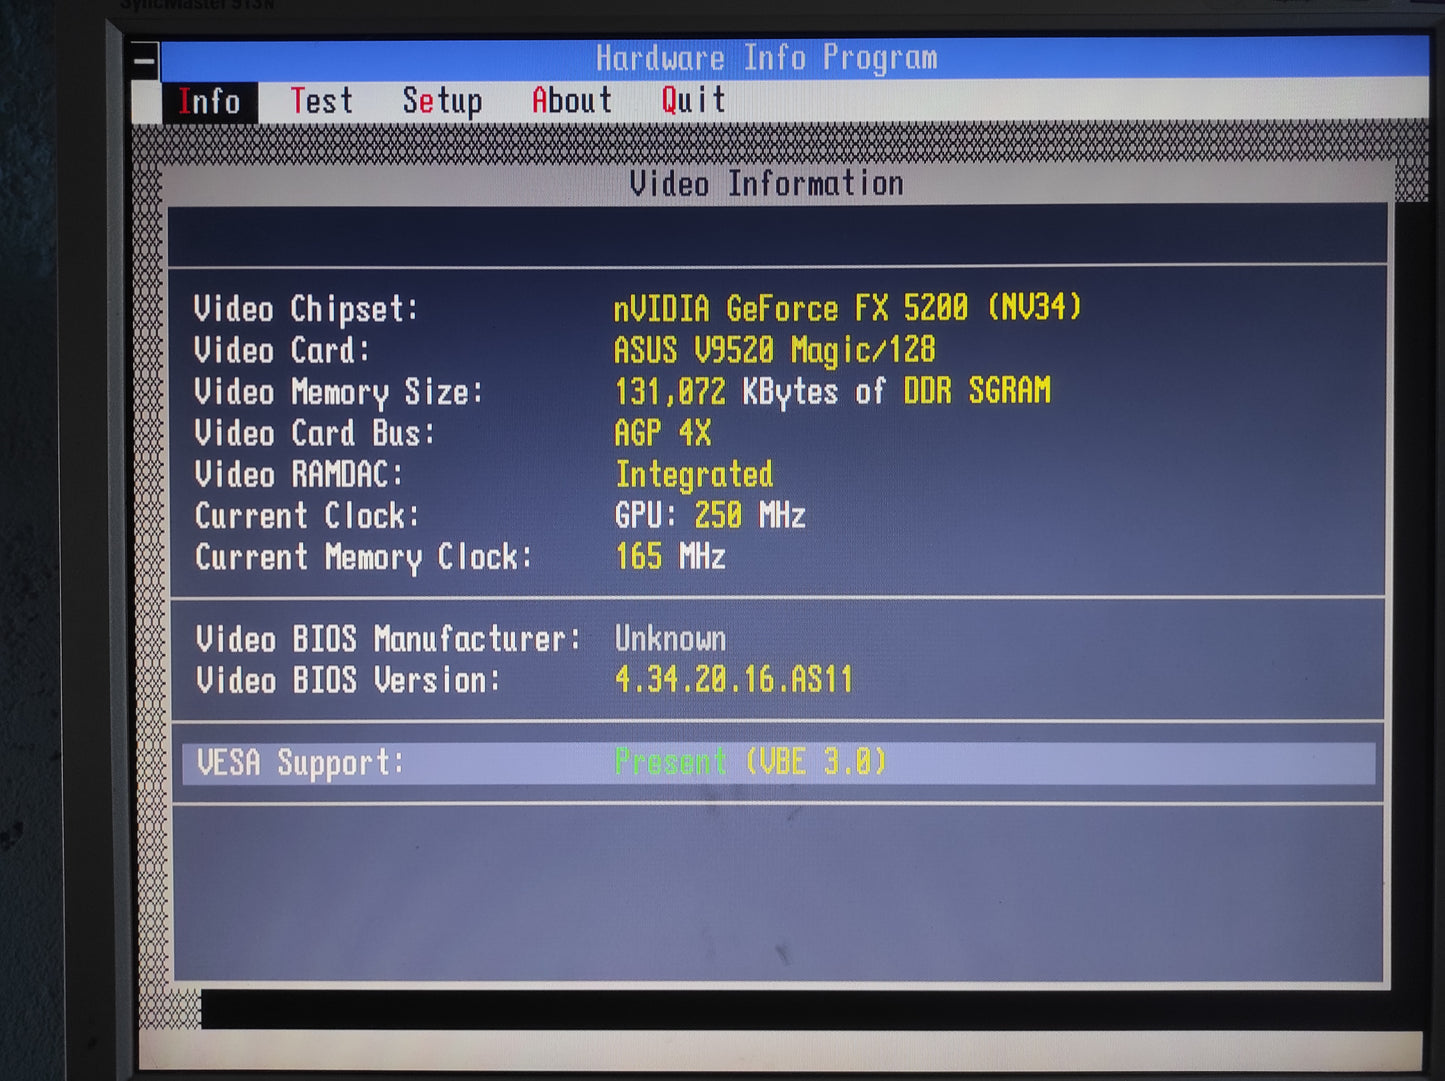Click the 'Video BIOS Version:' label

tap(348, 681)
